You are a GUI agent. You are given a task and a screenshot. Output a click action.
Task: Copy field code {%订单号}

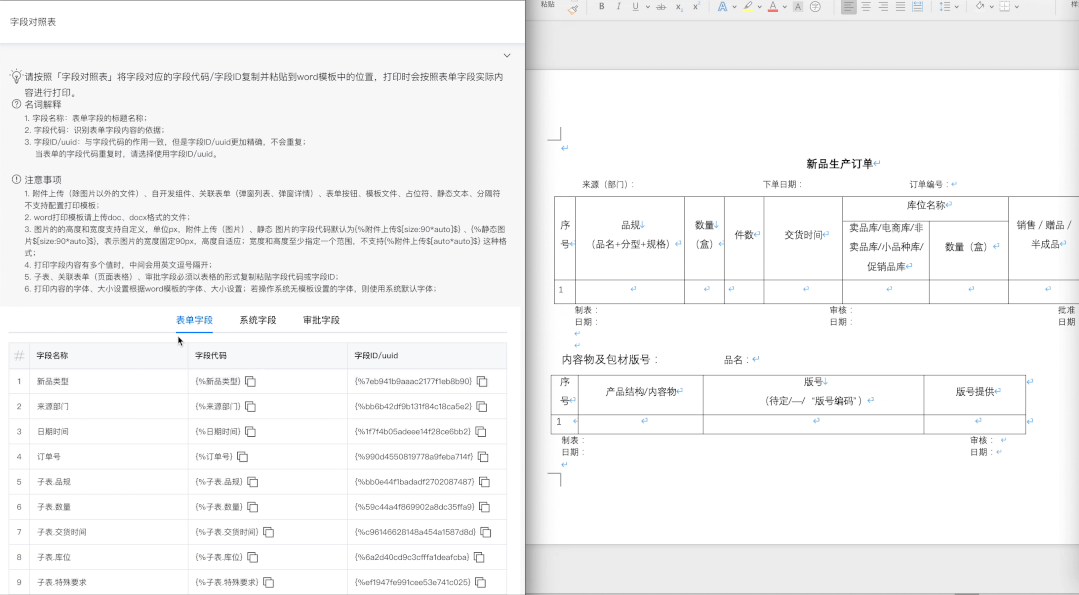[242, 457]
